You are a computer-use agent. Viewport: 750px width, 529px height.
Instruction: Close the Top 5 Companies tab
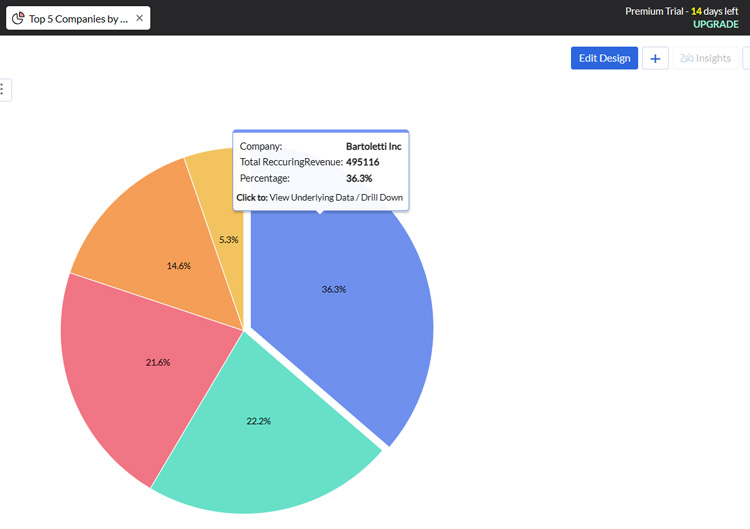[x=140, y=18]
